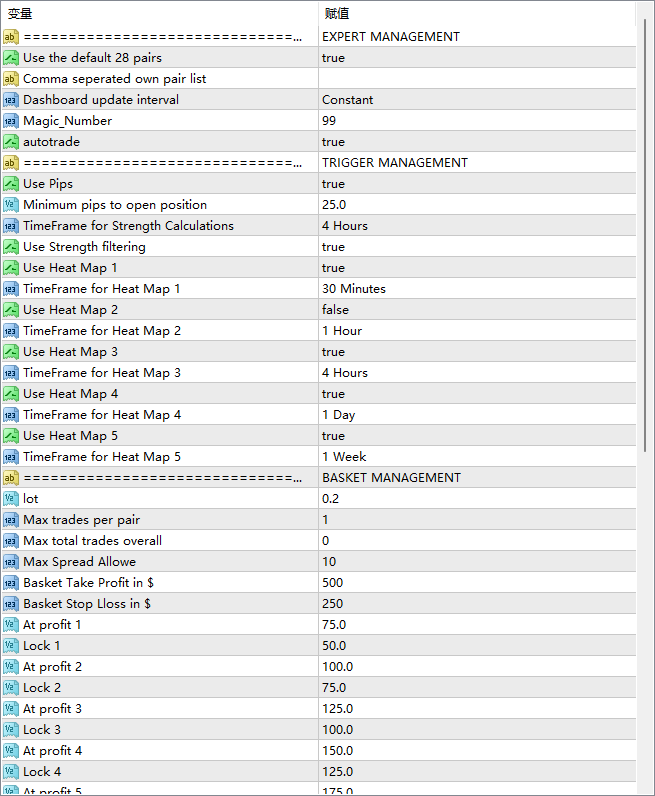Click the string icon on the BASKET MANAGEMENT separator row
655x796 pixels.
(x=11, y=478)
